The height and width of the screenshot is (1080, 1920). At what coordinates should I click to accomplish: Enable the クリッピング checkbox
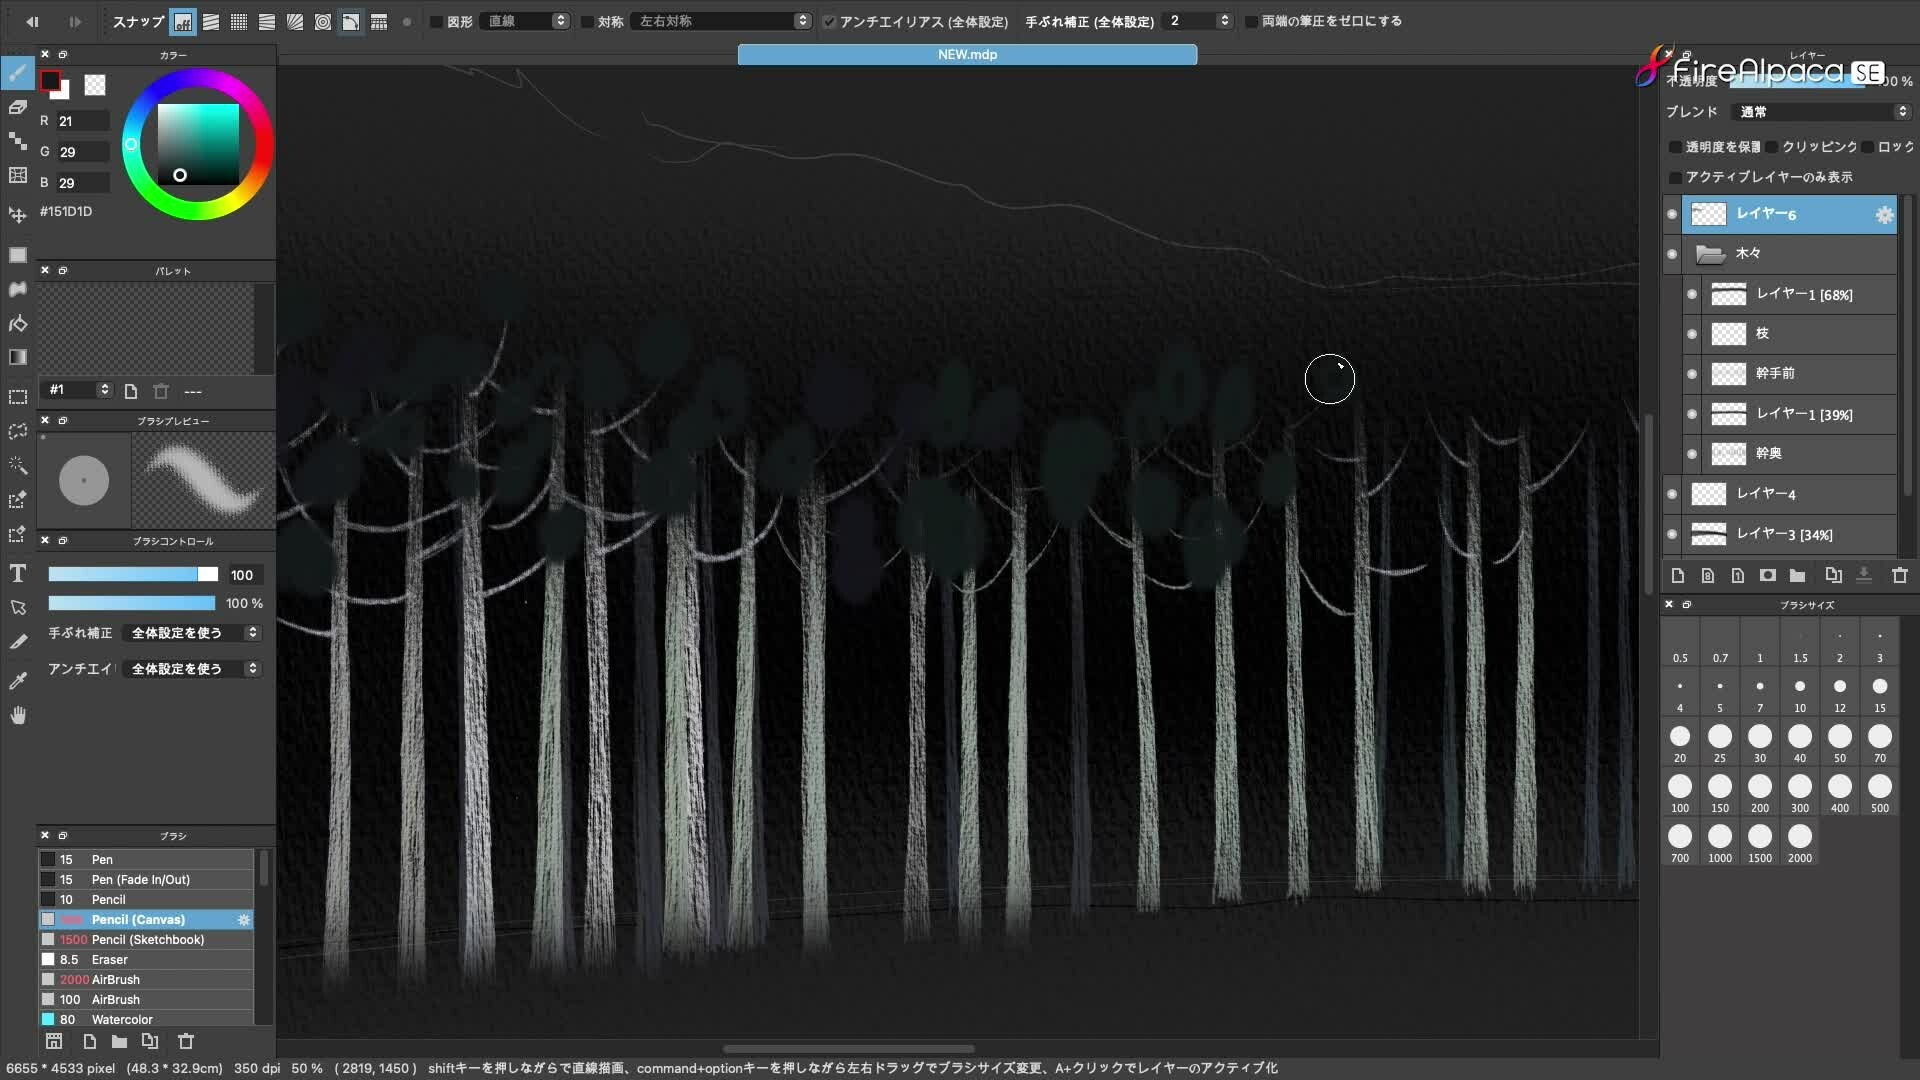[x=1772, y=147]
